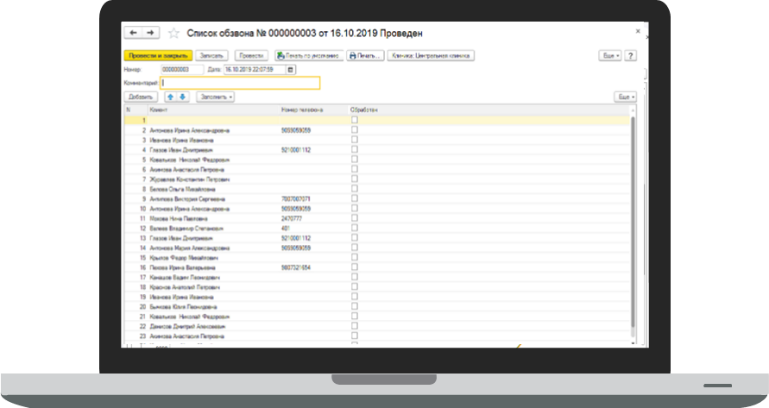Click the forward navigation arrow
Screen dimensions: 769x408
tap(151, 33)
